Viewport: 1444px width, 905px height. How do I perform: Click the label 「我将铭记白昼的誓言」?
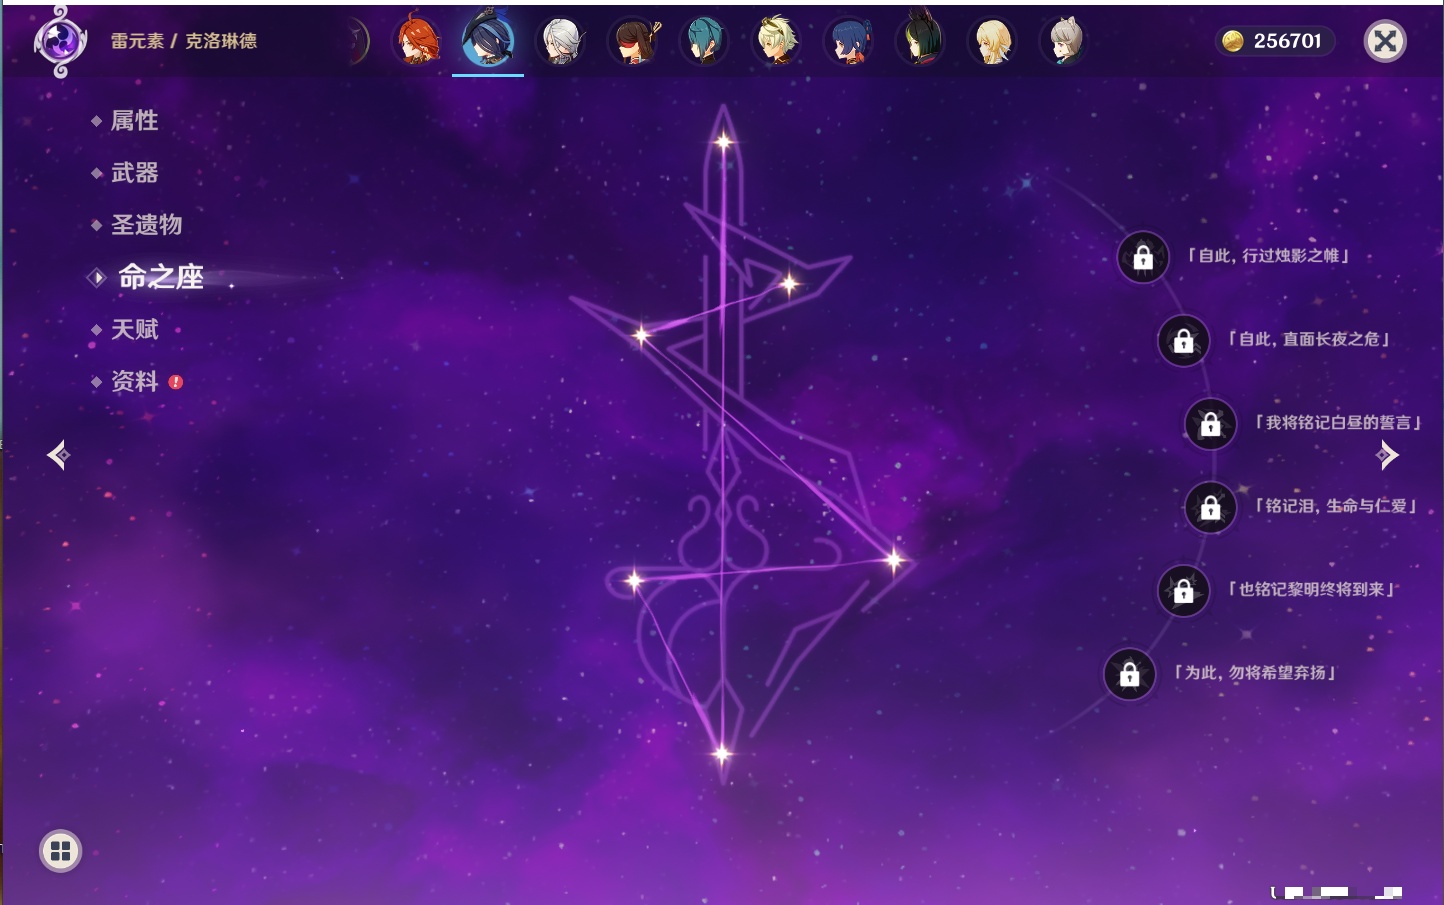click(x=1339, y=423)
